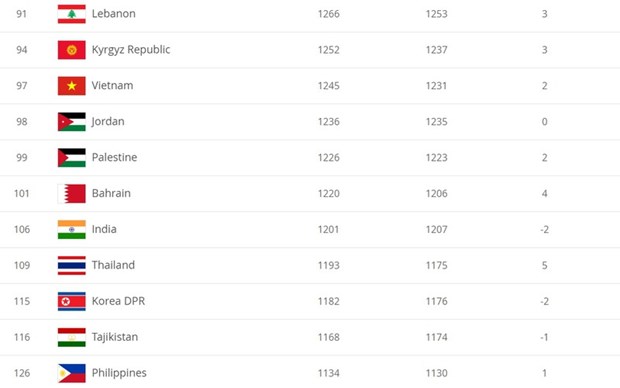Open the Palestine flag icon
Viewport: 620px width, 388px height.
(72, 157)
